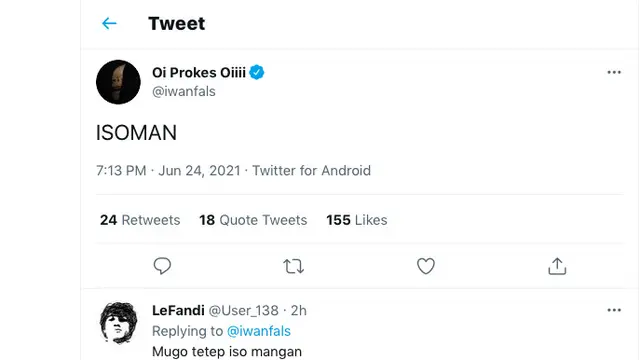Click the 7:13 PM Jun 24, 2021 timestamp
Screen dimensions: 640x360
pyautogui.click(x=168, y=171)
